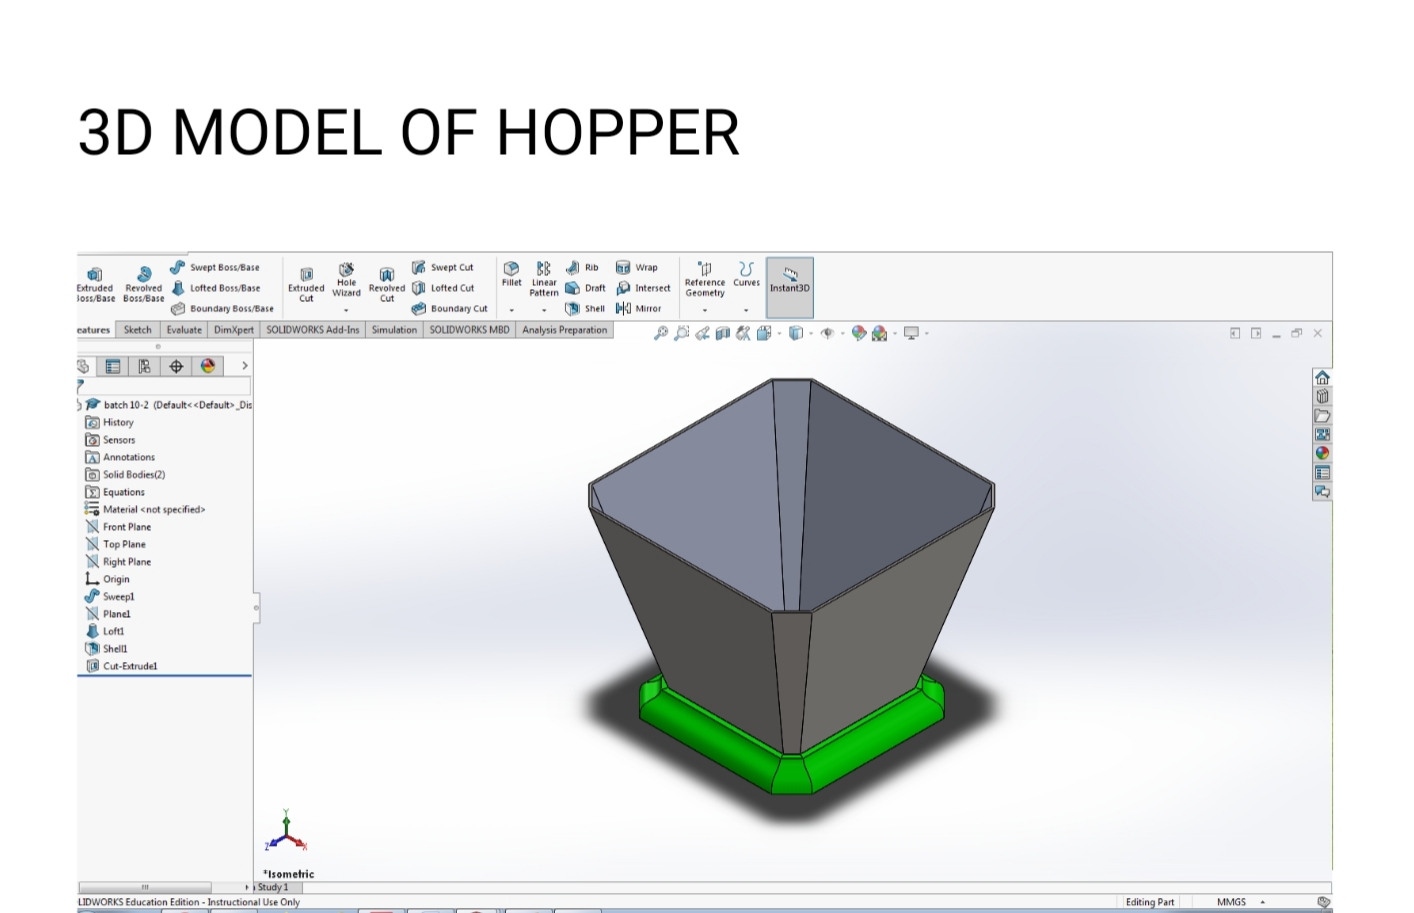Image resolution: width=1414 pixels, height=913 pixels.
Task: Select the Swept Cut tool
Action: (443, 267)
